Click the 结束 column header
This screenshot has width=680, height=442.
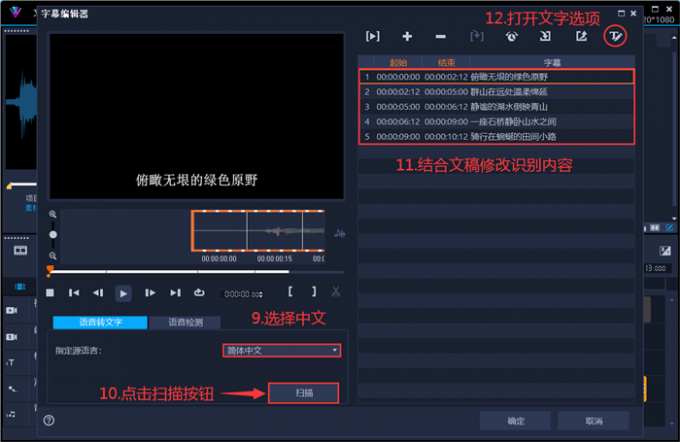coord(446,62)
